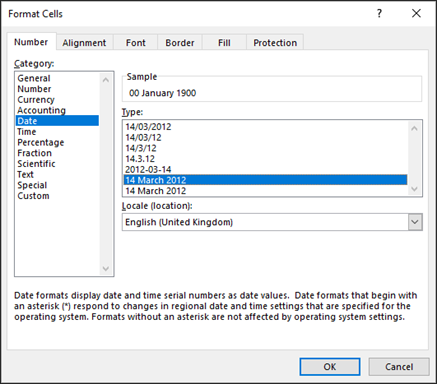437x384 pixels.
Task: Click the Type list down arrow
Action: click(414, 189)
